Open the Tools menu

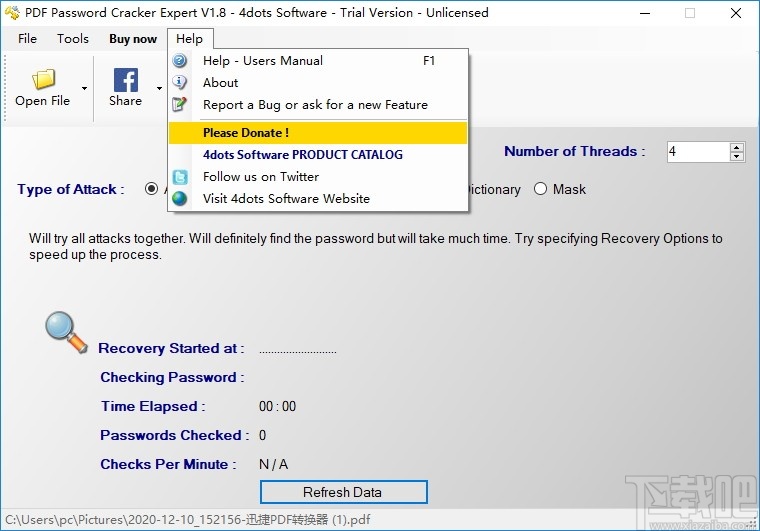coord(73,39)
